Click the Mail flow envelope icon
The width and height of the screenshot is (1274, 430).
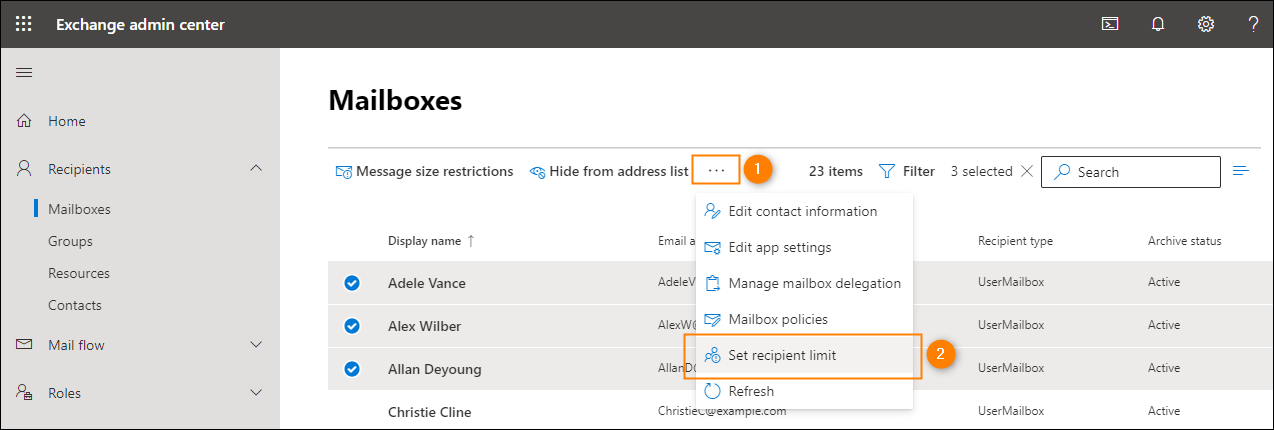pyautogui.click(x=25, y=345)
